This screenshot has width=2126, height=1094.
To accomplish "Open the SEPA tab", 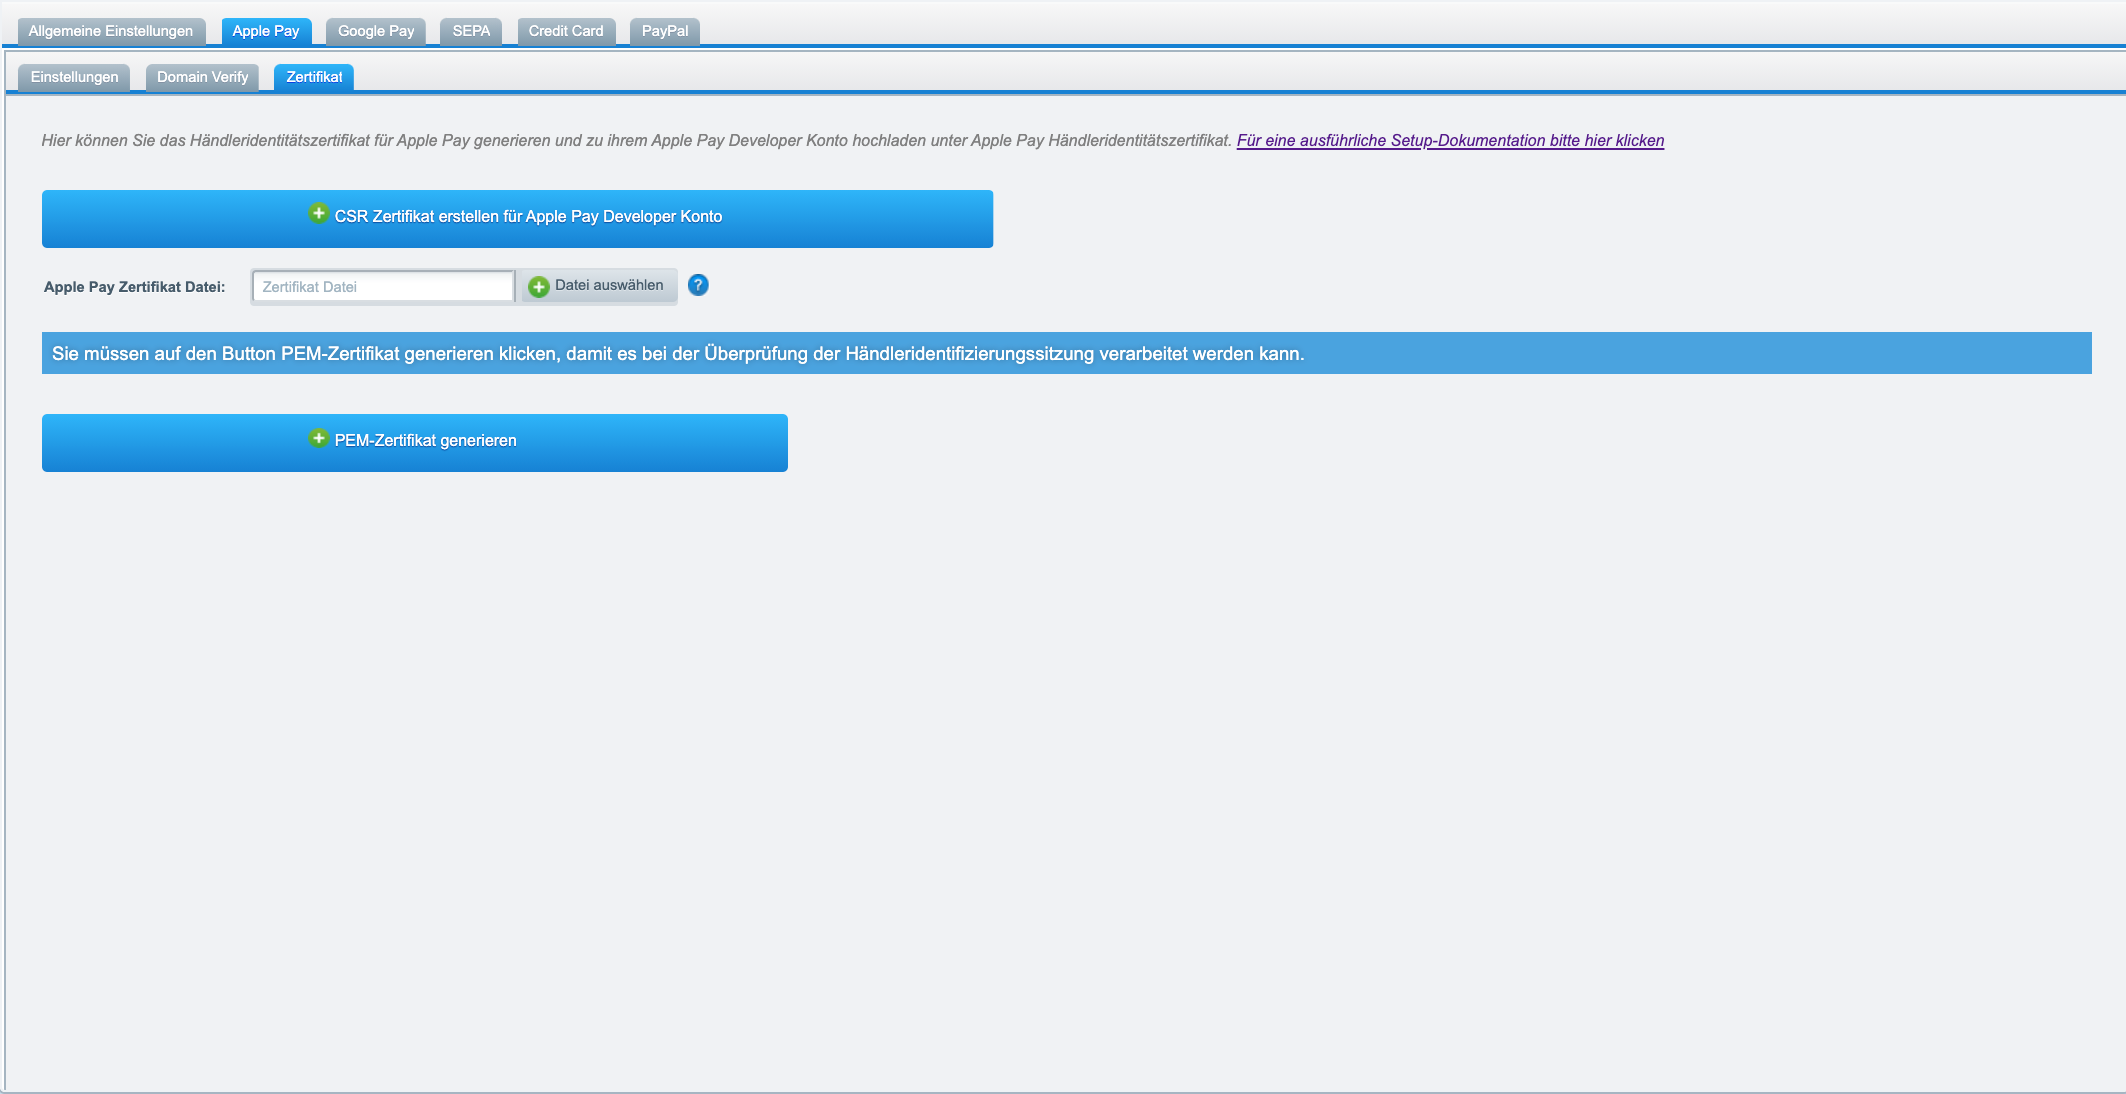I will point(471,31).
